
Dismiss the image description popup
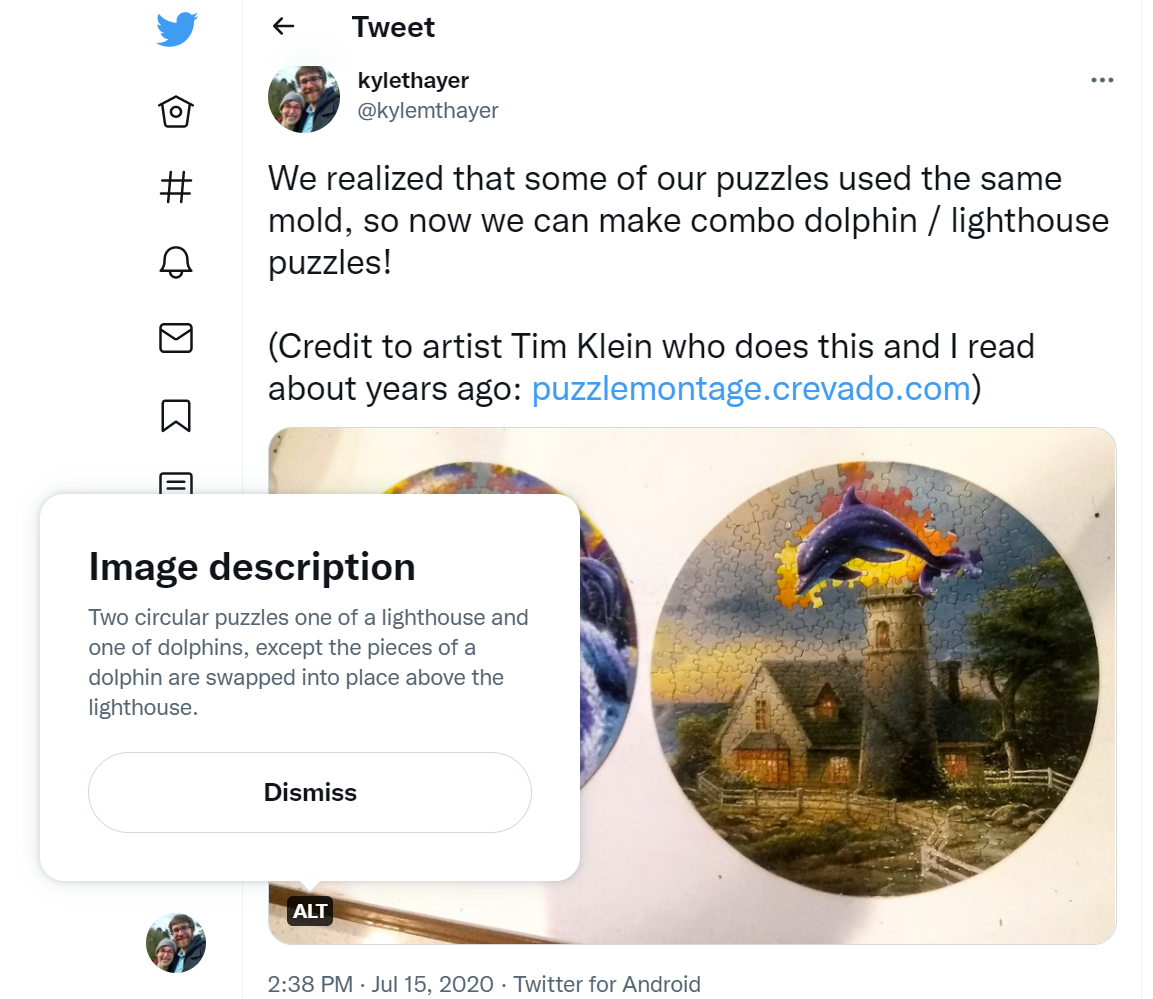309,792
